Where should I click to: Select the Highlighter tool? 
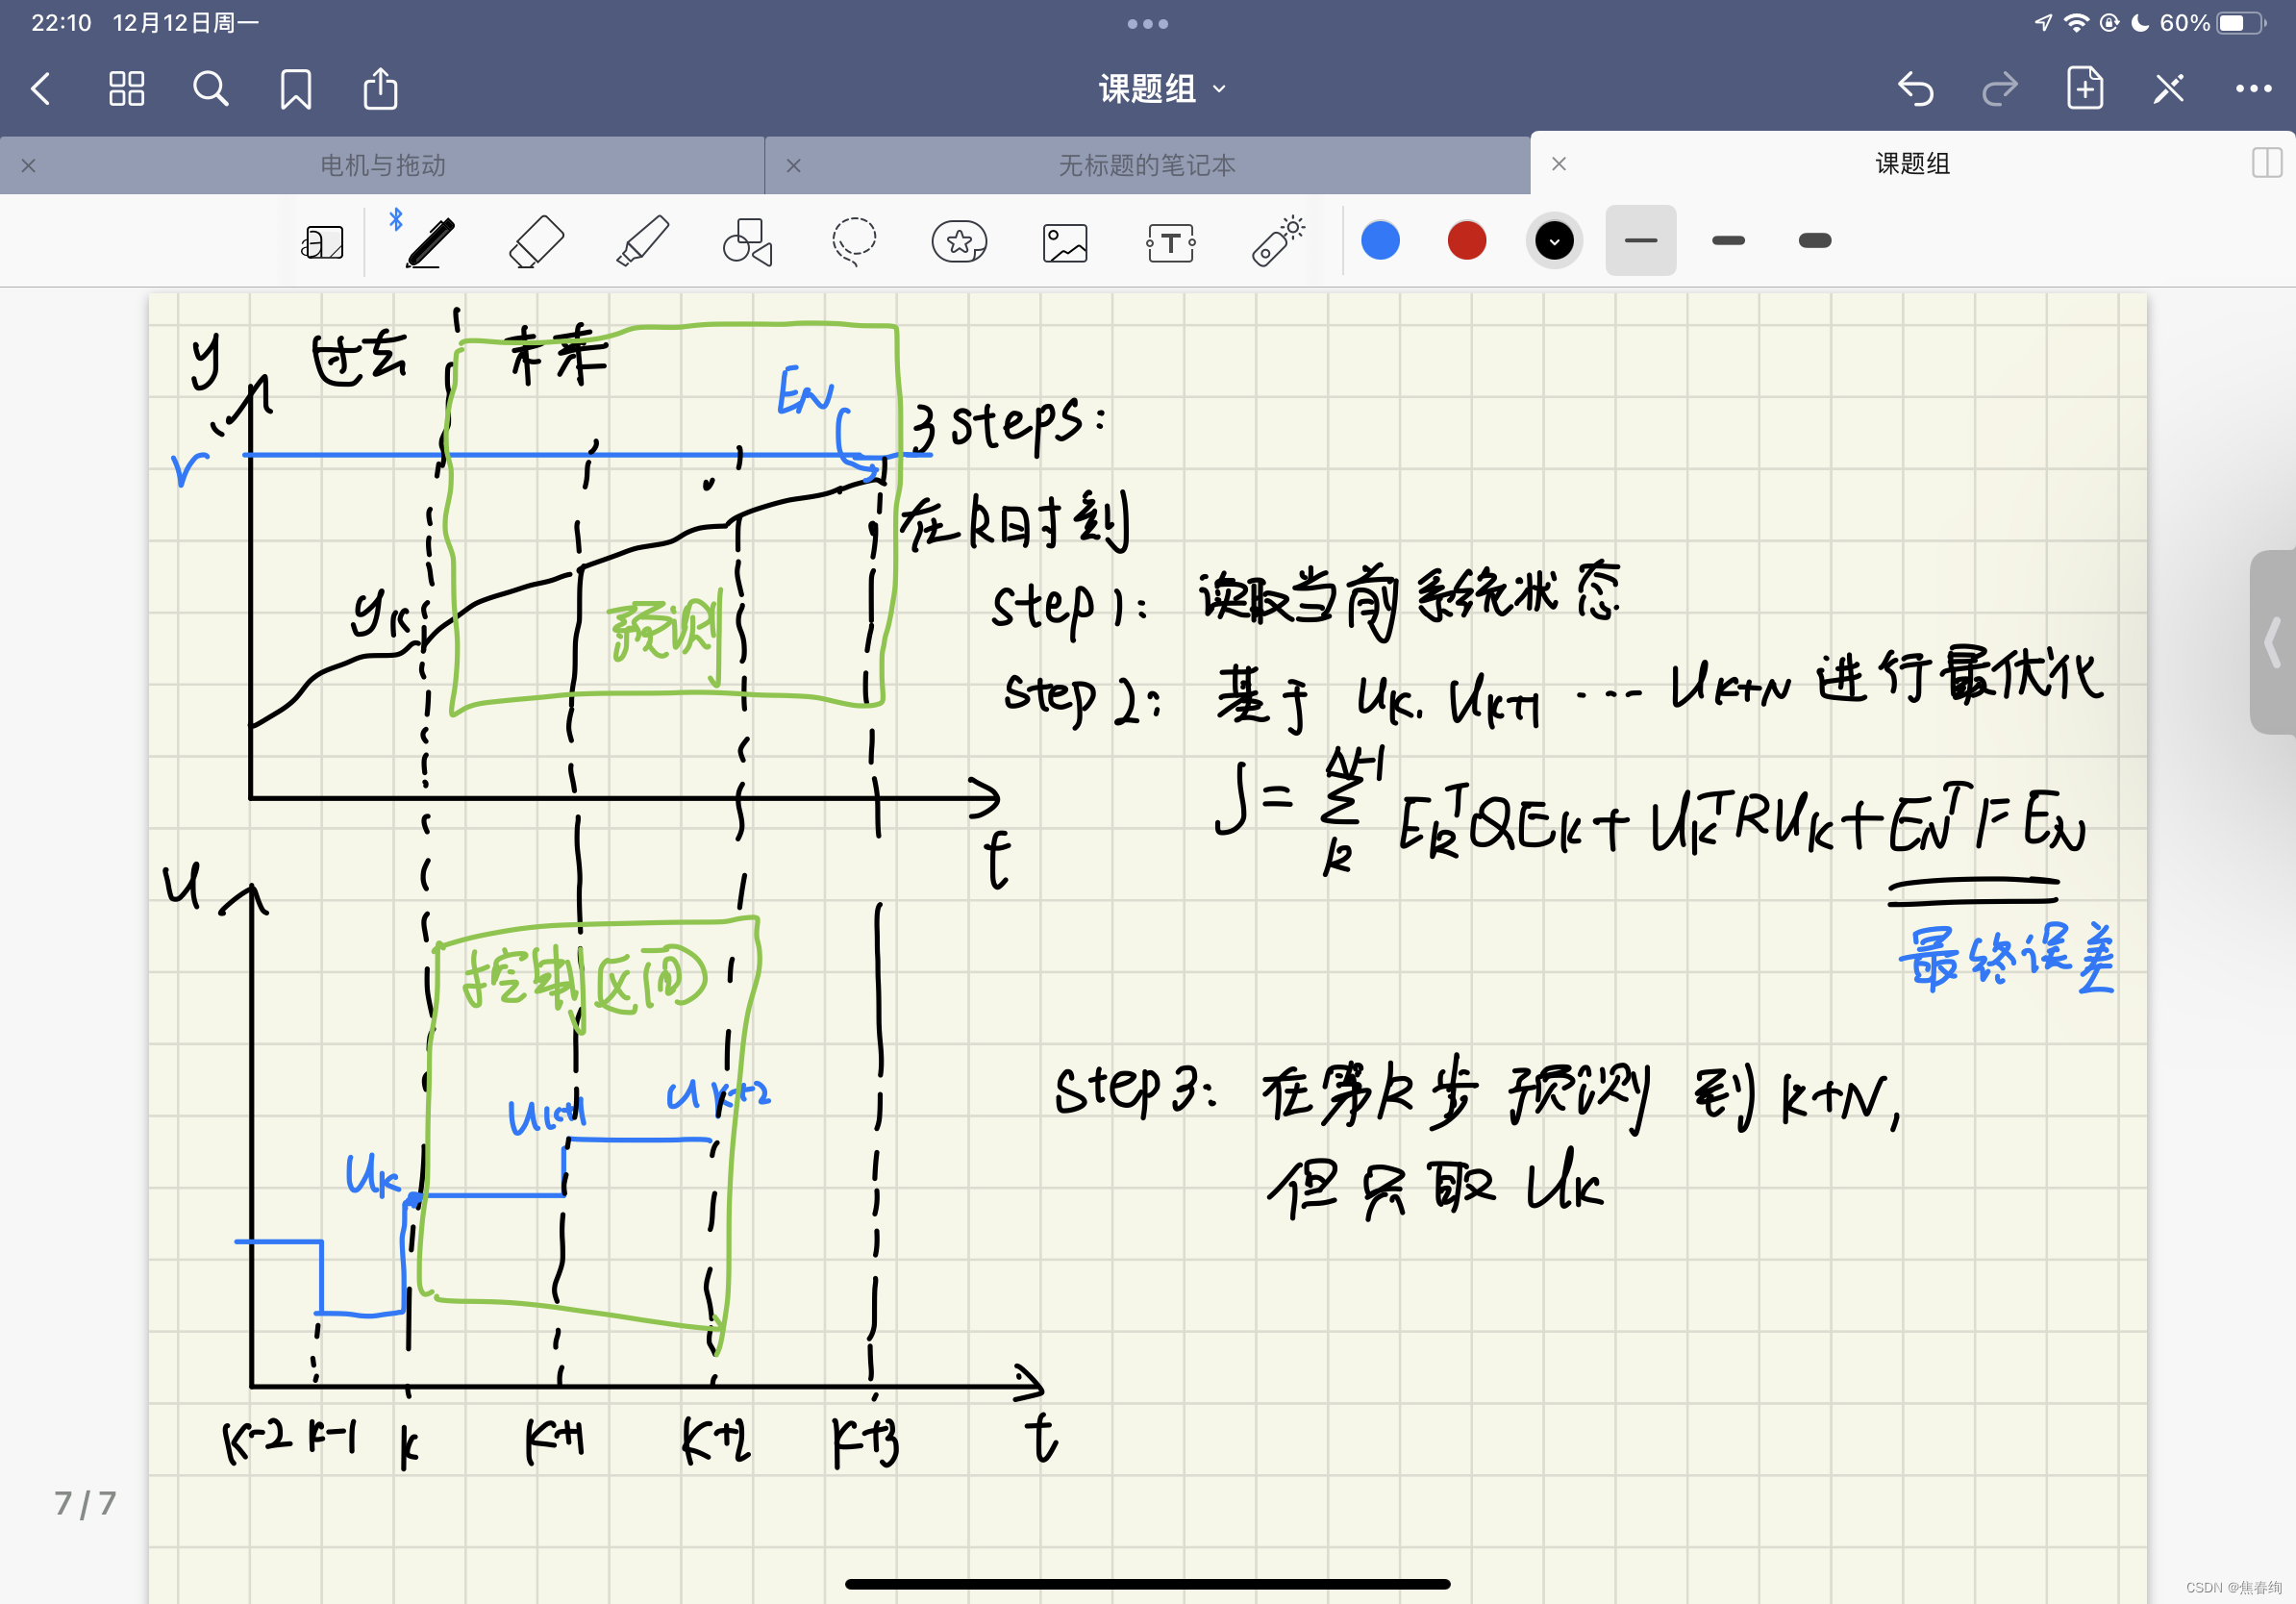pos(642,242)
